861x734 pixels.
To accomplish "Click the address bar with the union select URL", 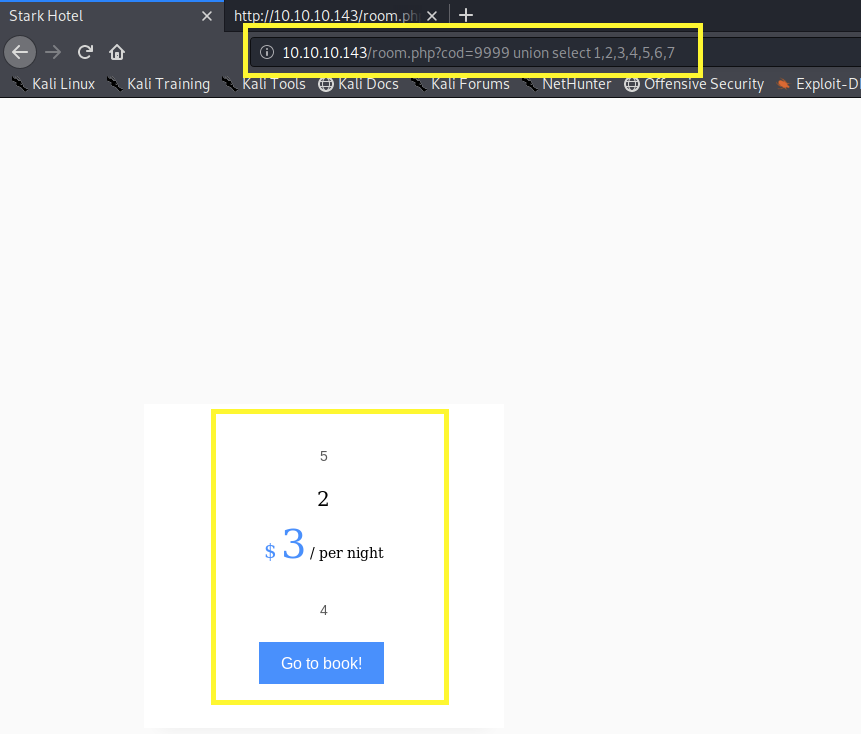I will (478, 52).
